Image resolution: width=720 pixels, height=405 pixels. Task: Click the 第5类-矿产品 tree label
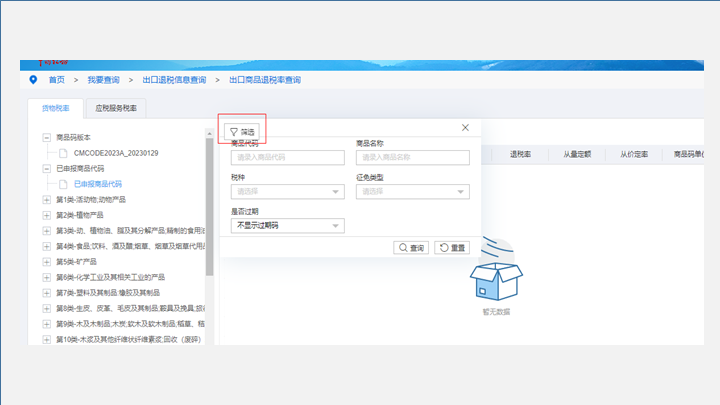point(76,262)
